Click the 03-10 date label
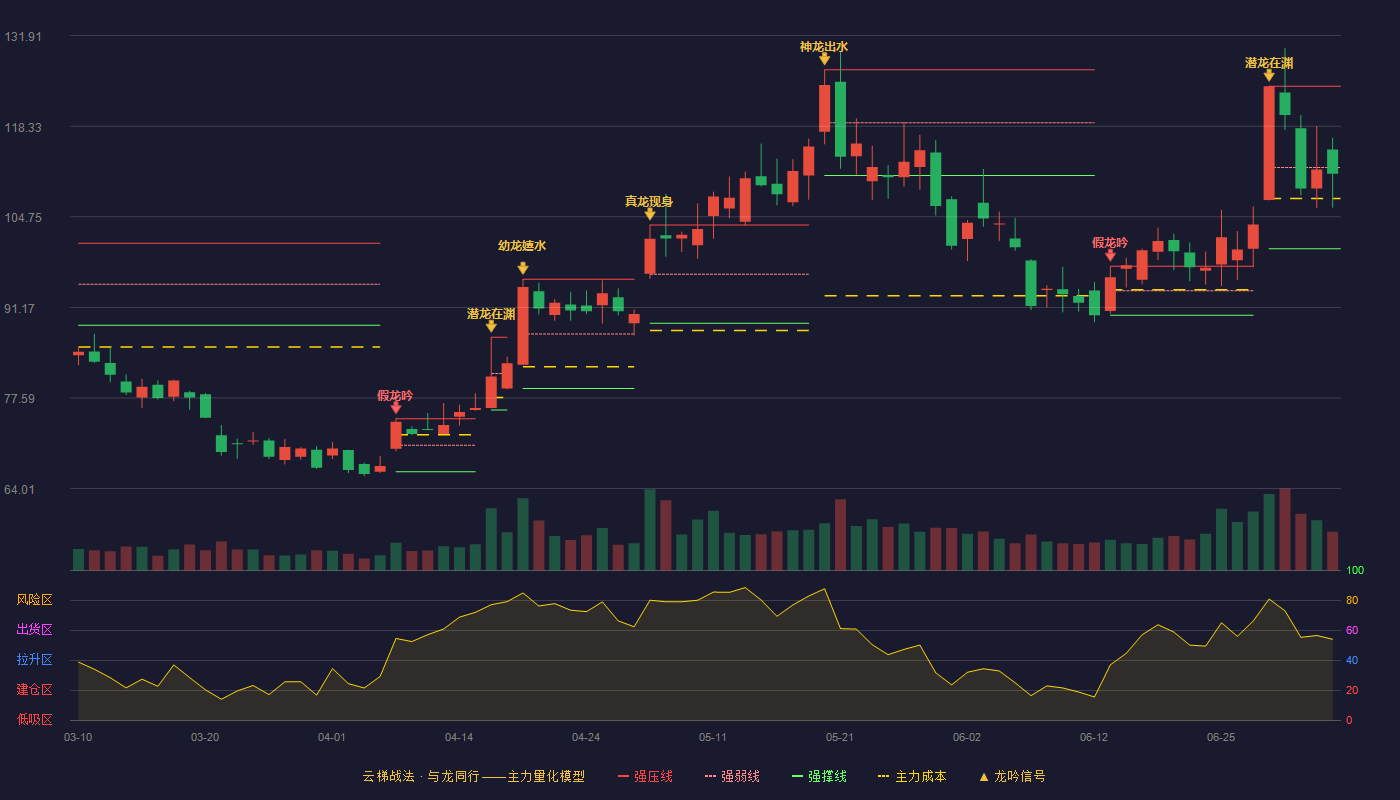The image size is (1400, 800). click(x=78, y=737)
